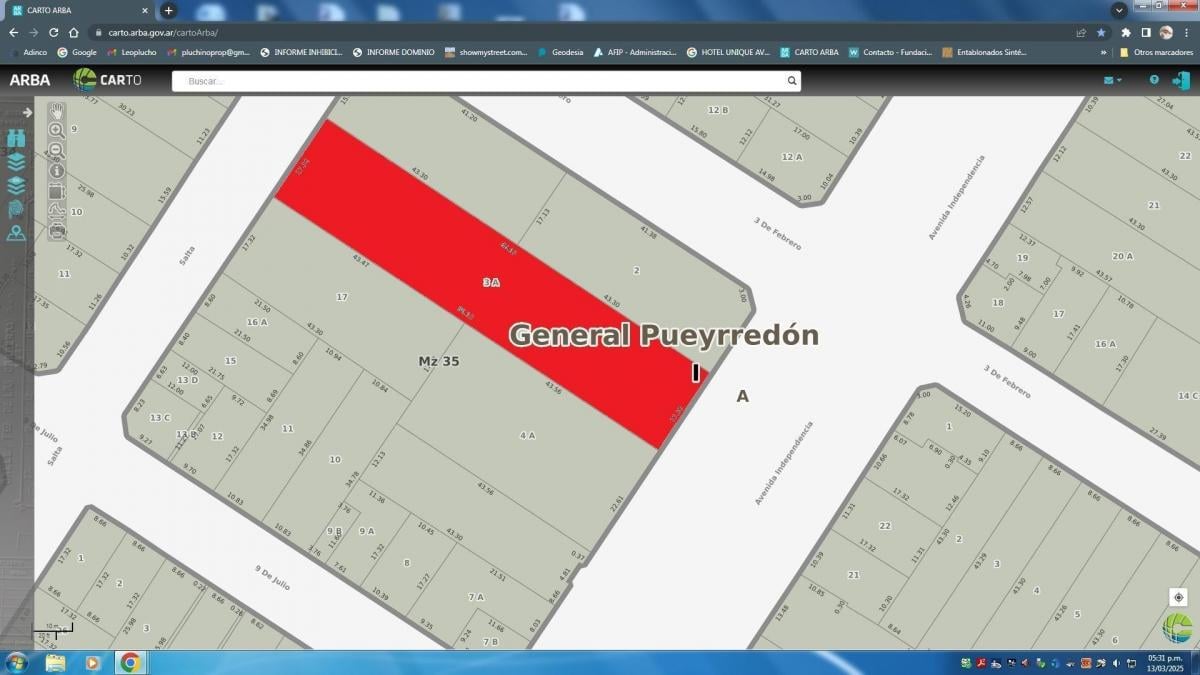Click the locate-me target button
Image resolution: width=1200 pixels, height=675 pixels.
coord(1178,597)
